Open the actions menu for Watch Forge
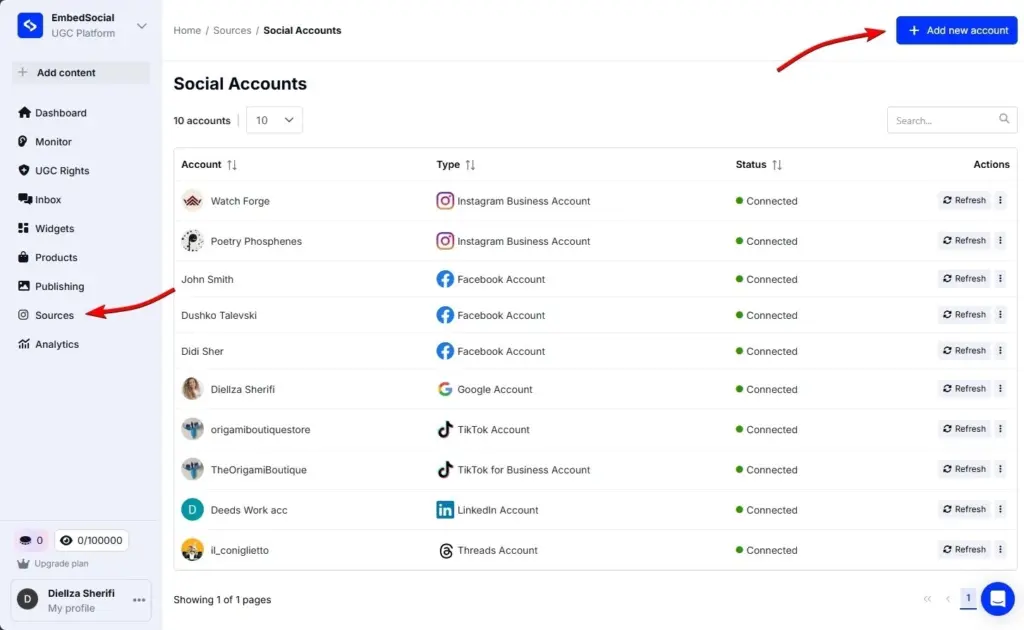 (998, 200)
